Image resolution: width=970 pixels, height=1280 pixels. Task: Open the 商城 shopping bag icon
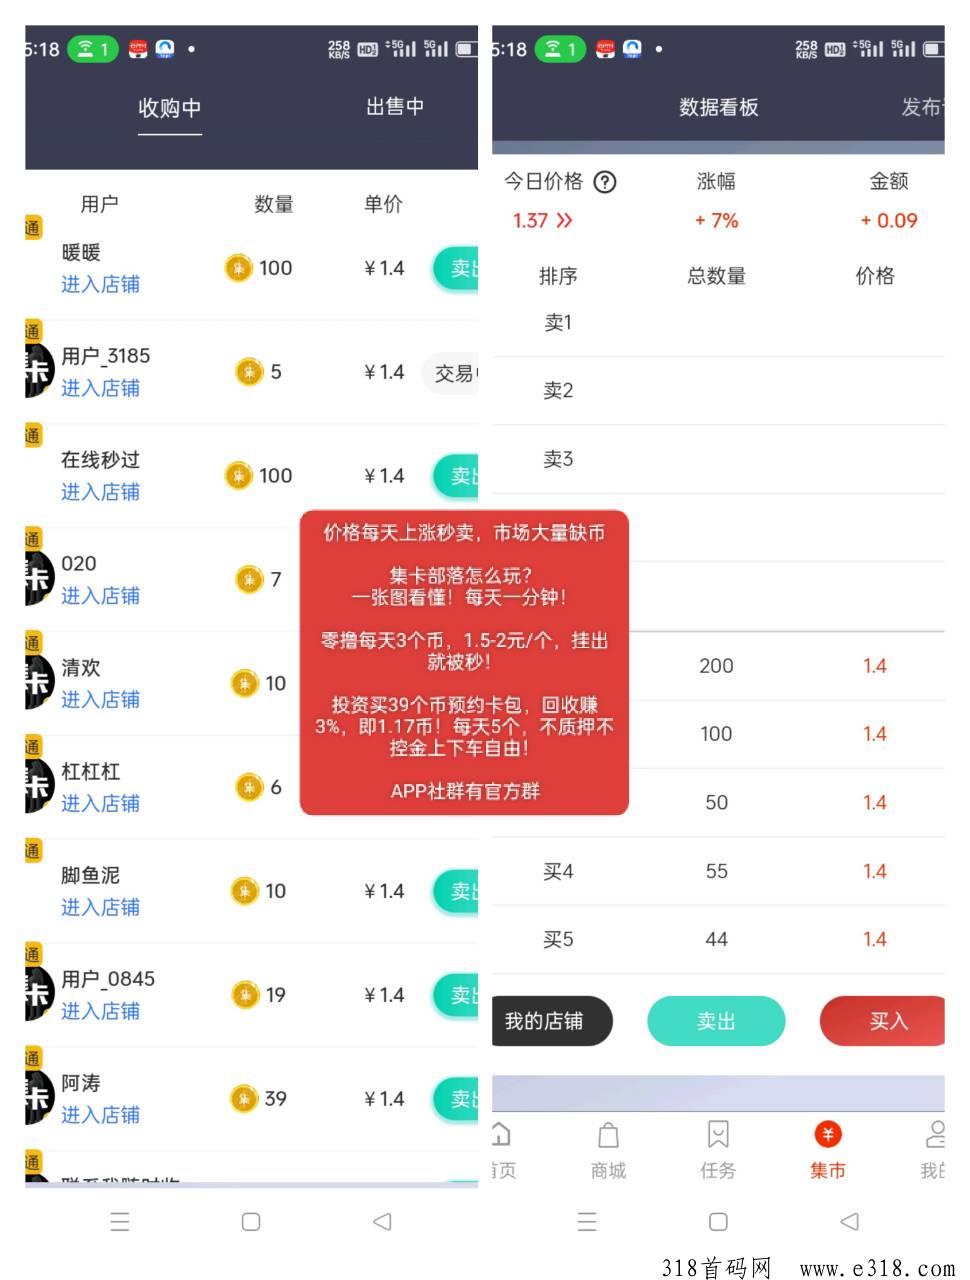[608, 1134]
